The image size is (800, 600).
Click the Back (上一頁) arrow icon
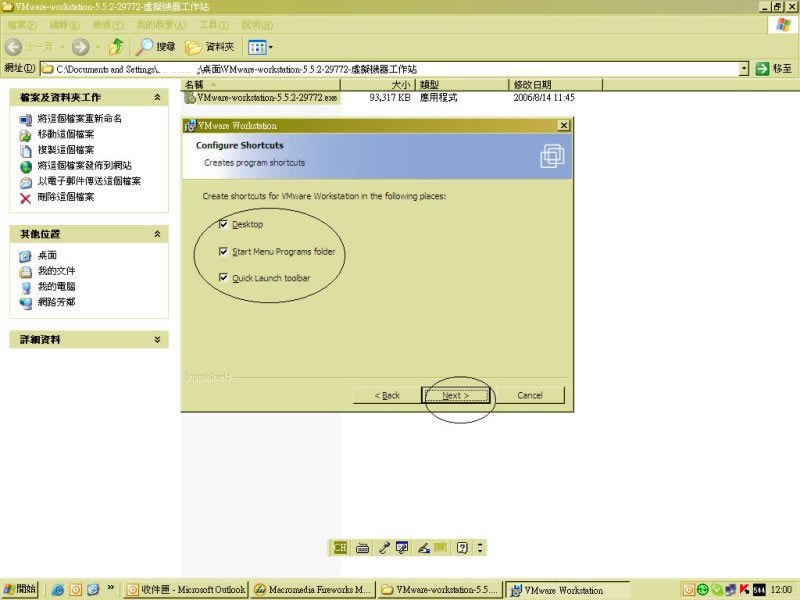pos(14,47)
